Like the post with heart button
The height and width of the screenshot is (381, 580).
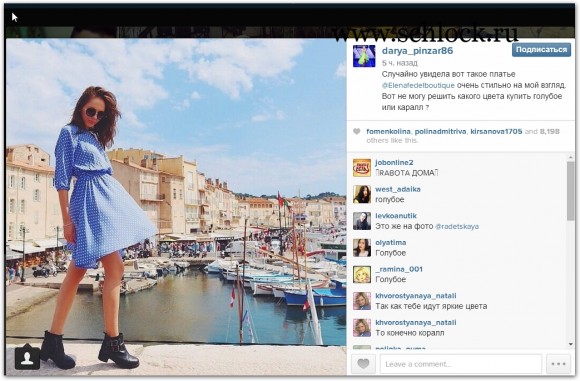[363, 364]
